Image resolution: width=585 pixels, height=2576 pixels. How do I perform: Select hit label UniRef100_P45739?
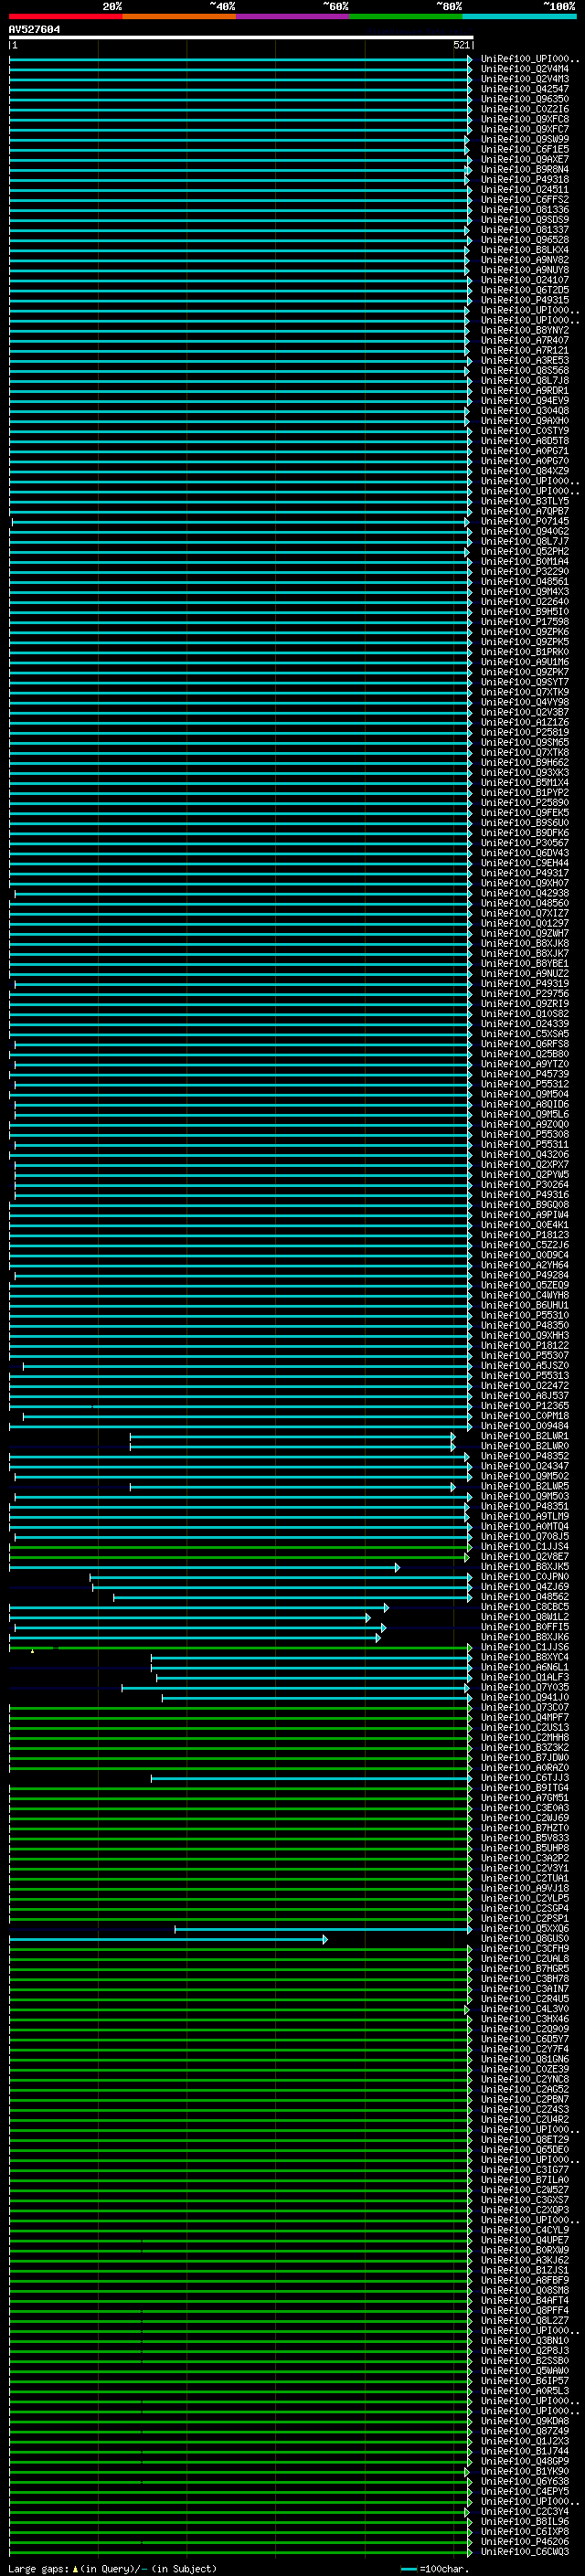tap(524, 1074)
